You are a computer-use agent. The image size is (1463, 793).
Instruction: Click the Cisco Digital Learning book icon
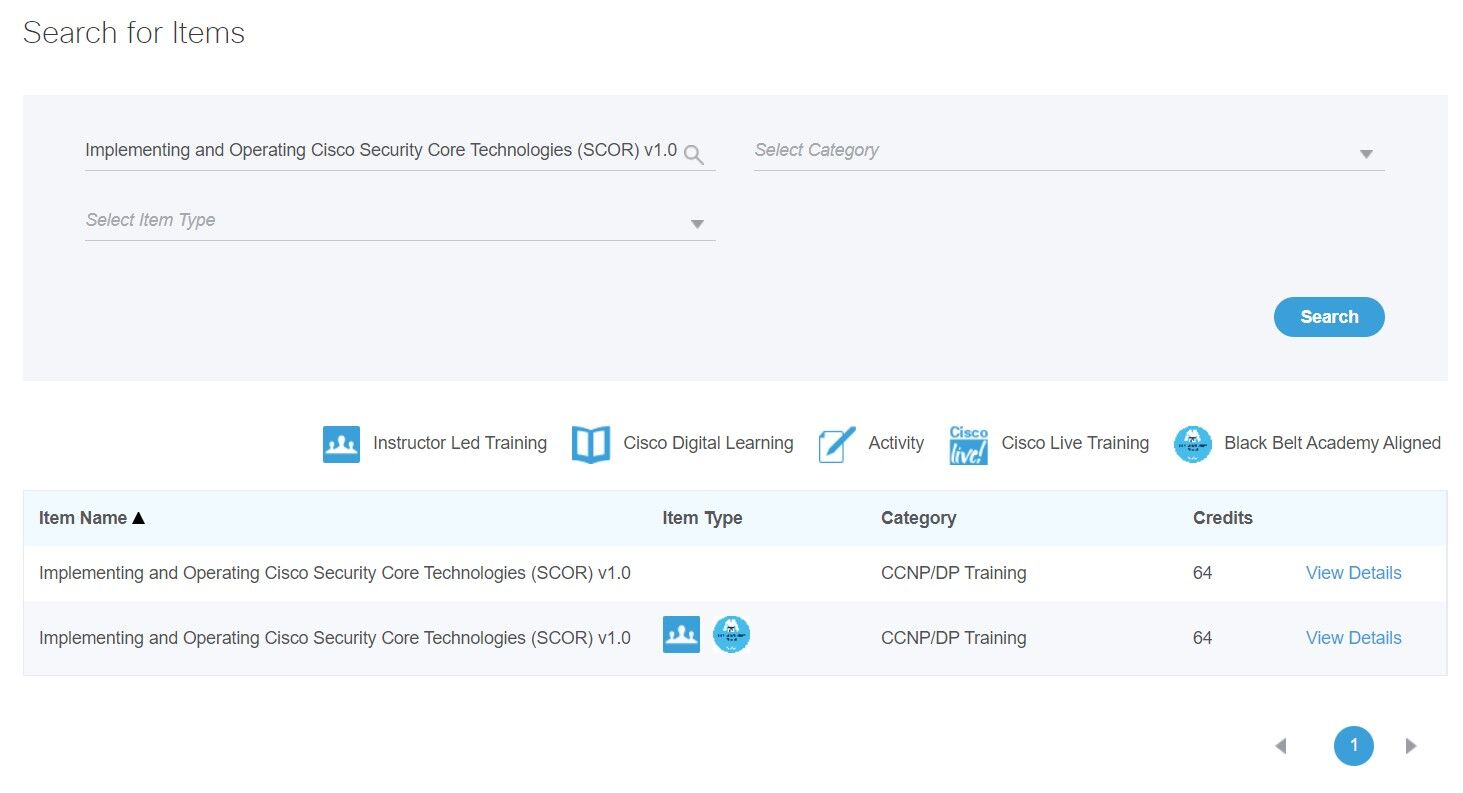pyautogui.click(x=591, y=444)
